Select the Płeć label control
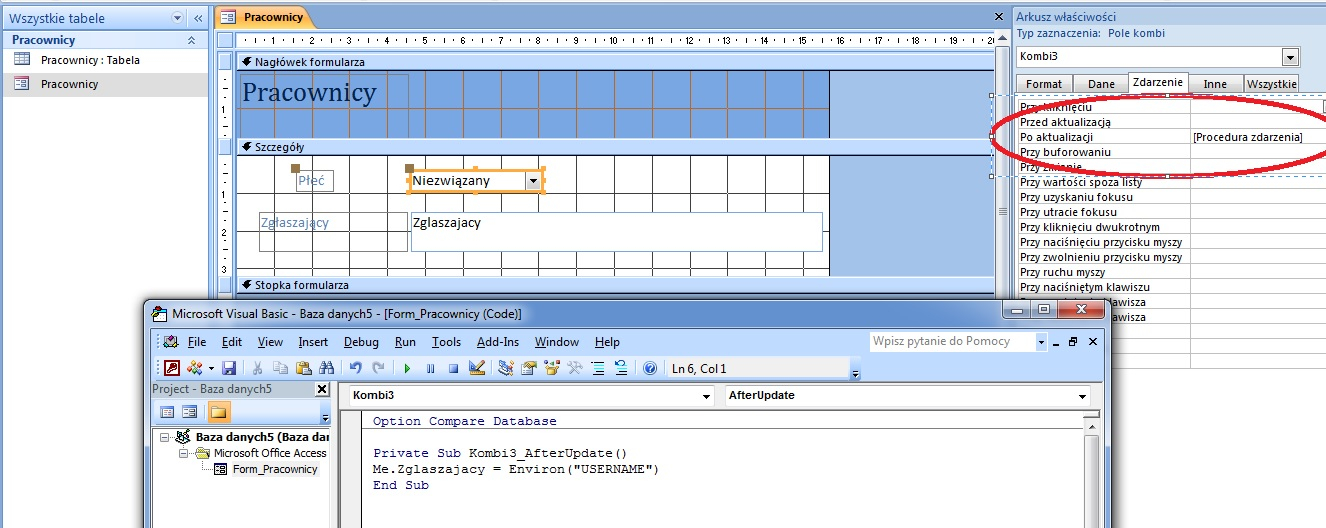Viewport: 1326px width, 528px height. (314, 181)
